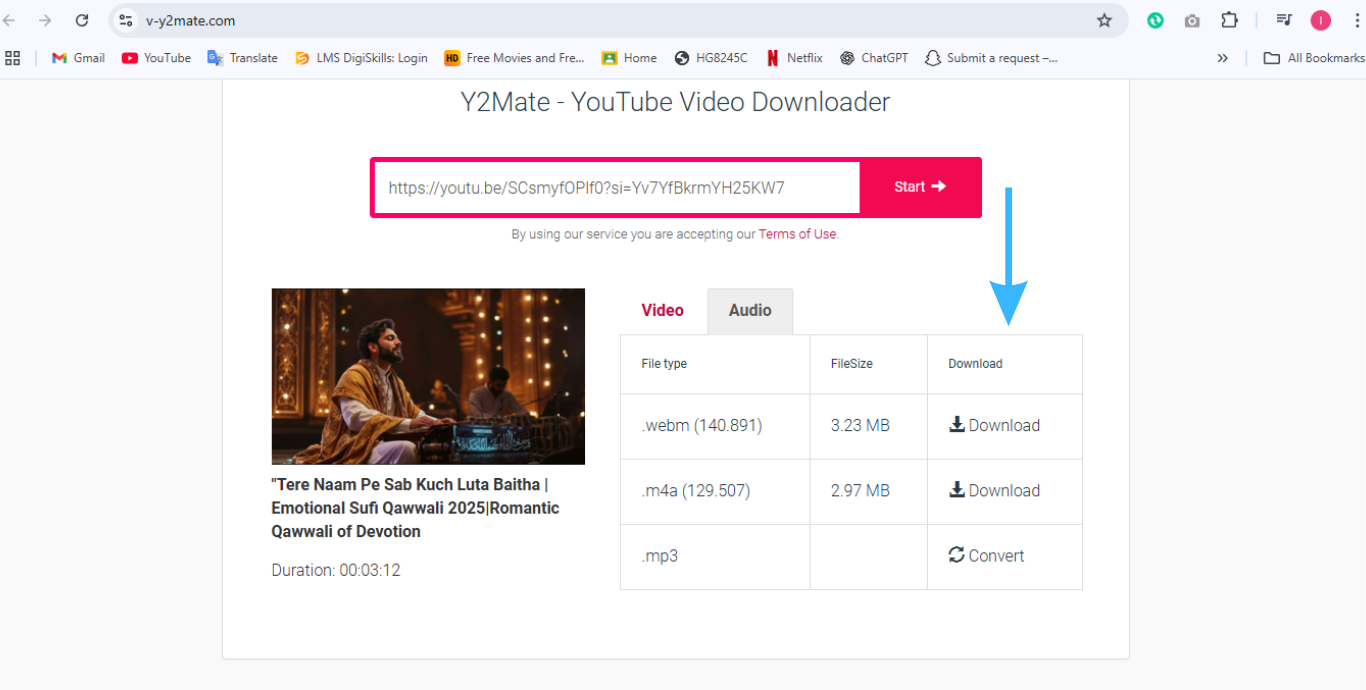Open the media controls icon in toolbar
This screenshot has width=1366, height=690.
coord(1284,20)
